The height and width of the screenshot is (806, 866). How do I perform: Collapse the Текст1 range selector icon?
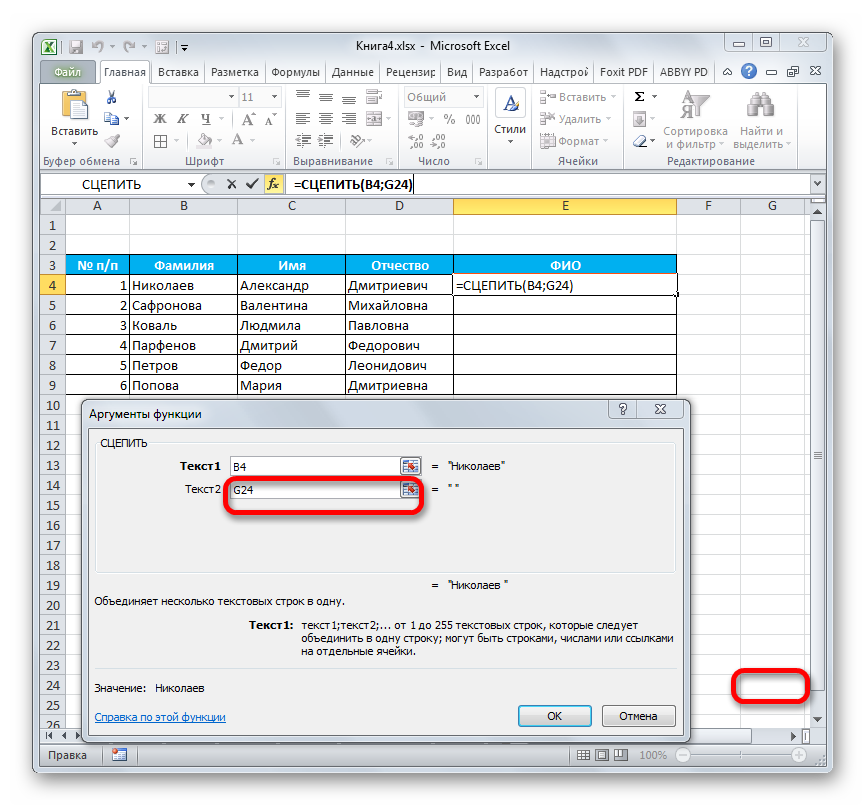tap(410, 466)
